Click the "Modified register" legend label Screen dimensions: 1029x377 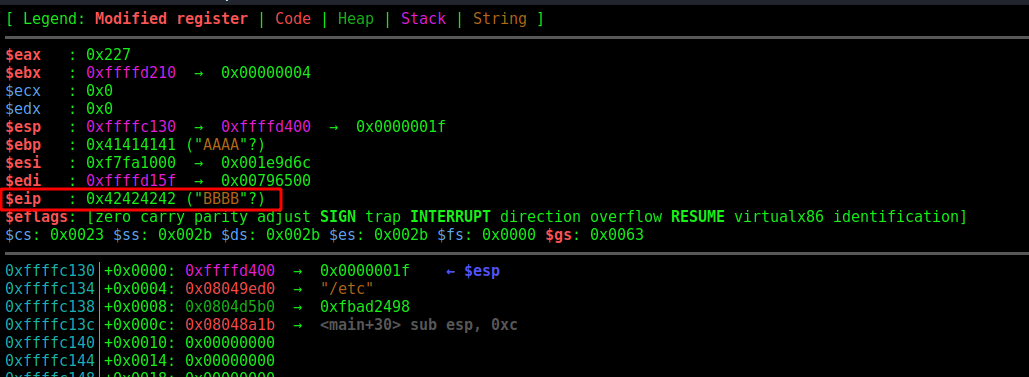171,18
